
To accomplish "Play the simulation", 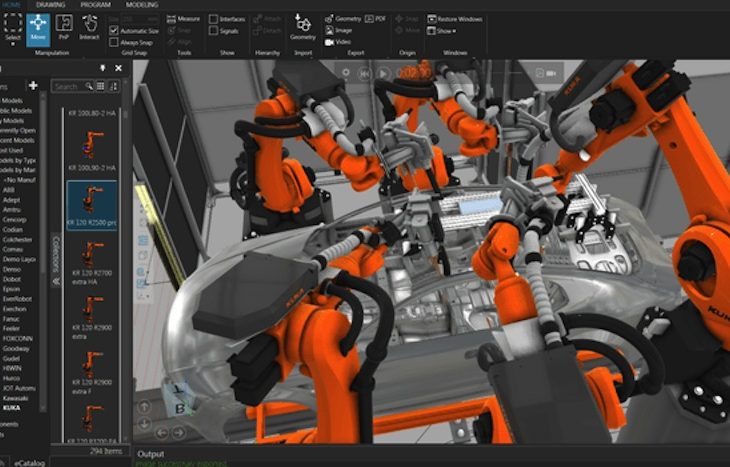I will [x=383, y=73].
